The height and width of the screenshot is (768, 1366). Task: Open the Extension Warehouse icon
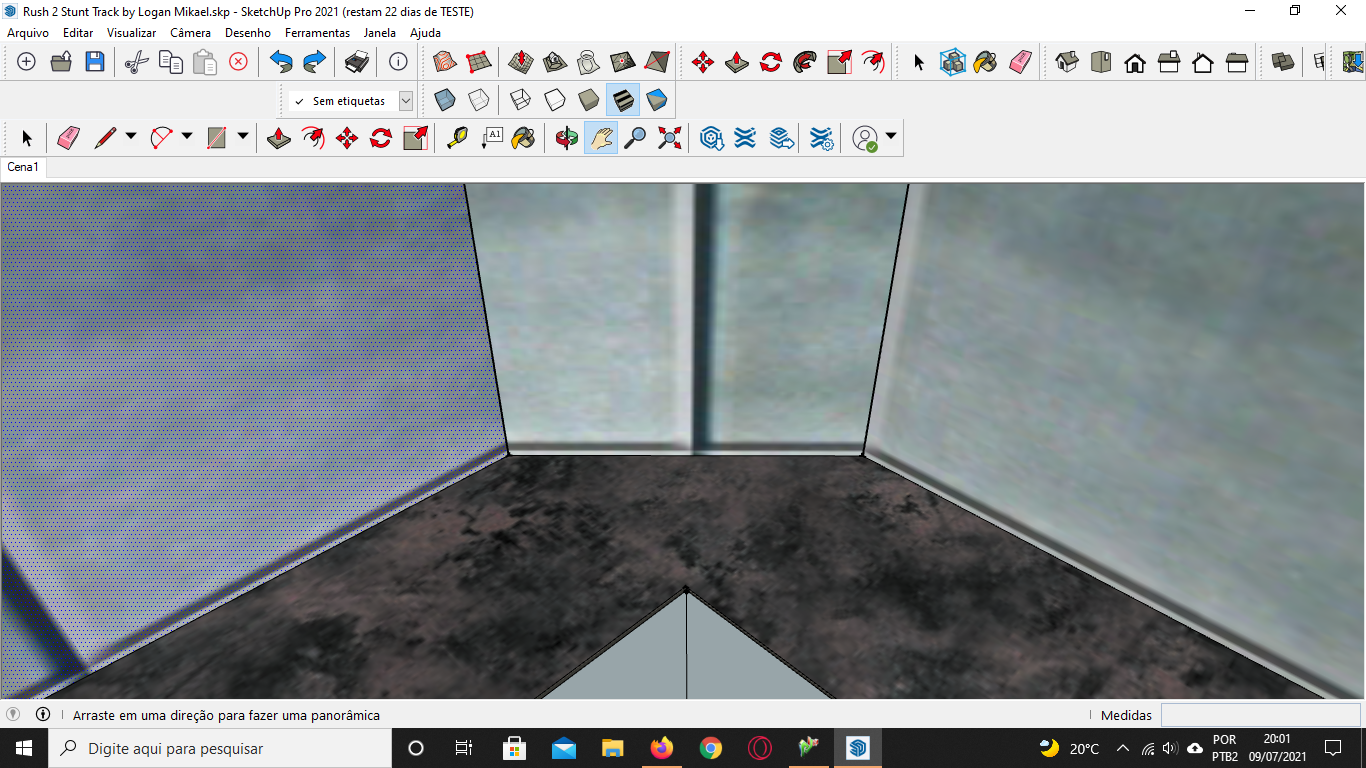tap(745, 138)
